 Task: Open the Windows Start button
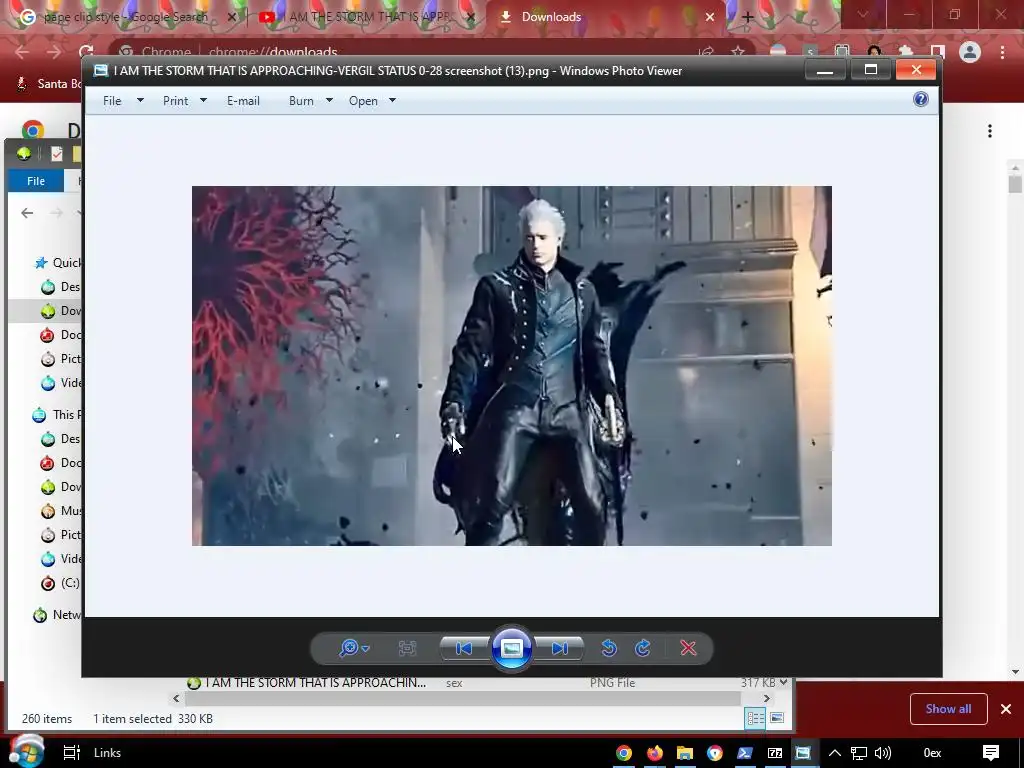pyautogui.click(x=26, y=751)
